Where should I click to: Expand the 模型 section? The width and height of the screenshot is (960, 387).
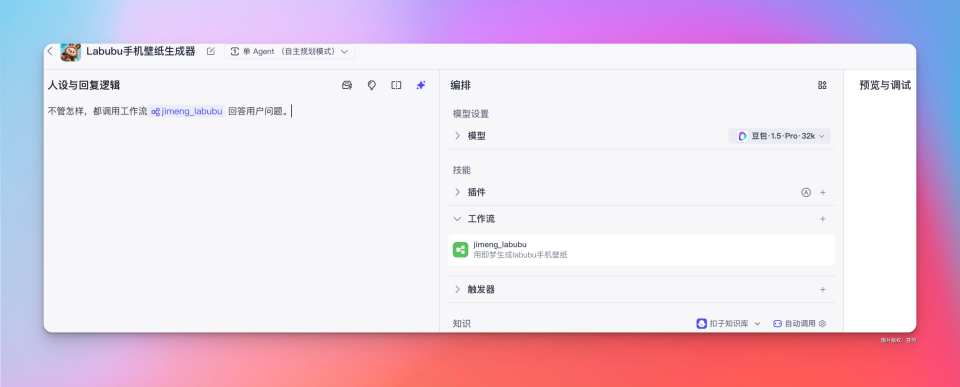click(x=457, y=136)
